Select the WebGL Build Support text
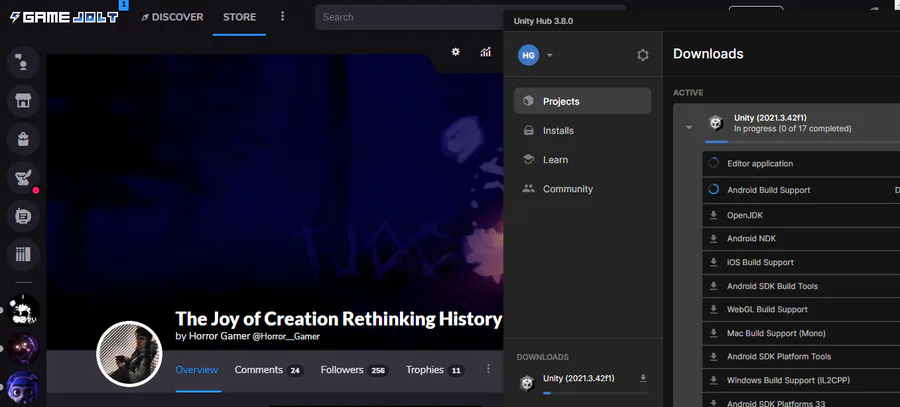 click(767, 309)
